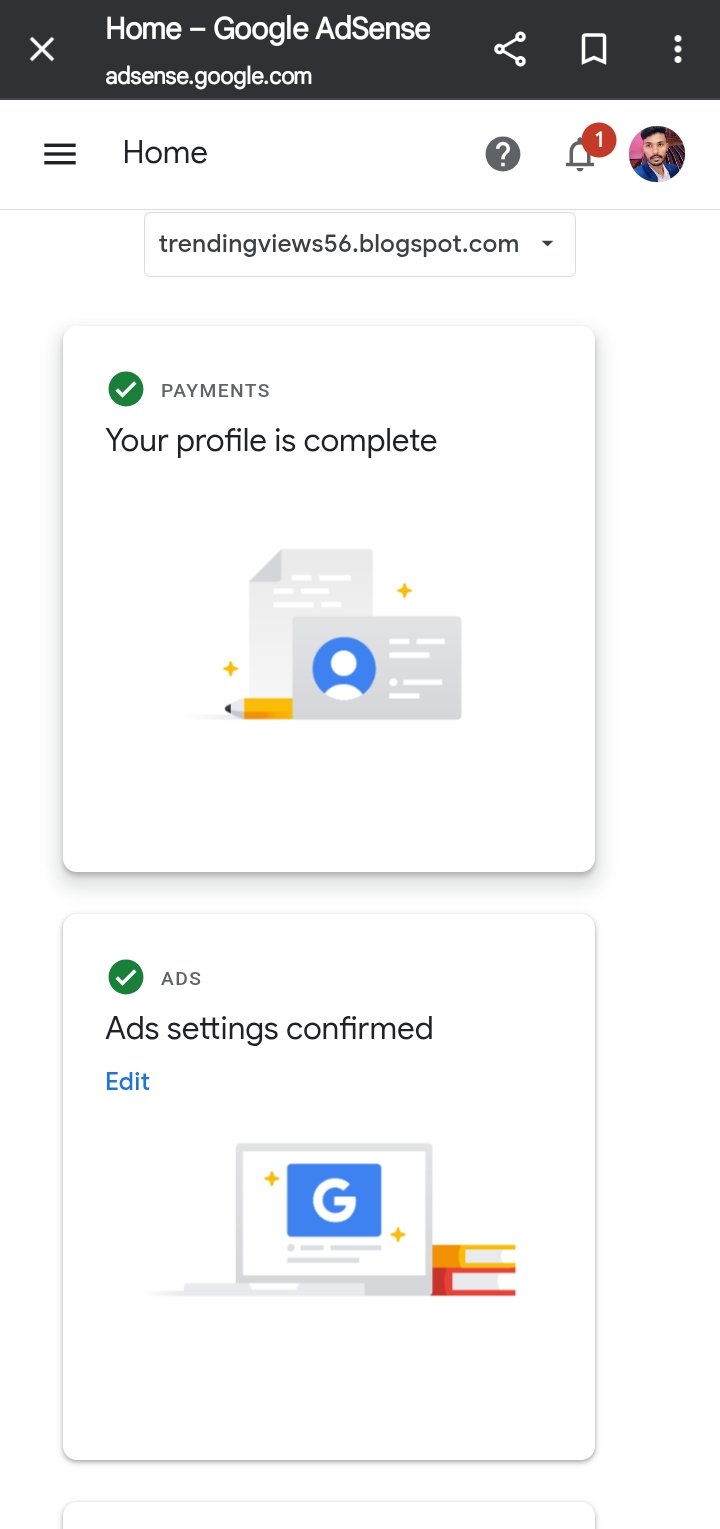Image resolution: width=720 pixels, height=1529 pixels.
Task: Share the page using the share icon
Action: click(510, 48)
